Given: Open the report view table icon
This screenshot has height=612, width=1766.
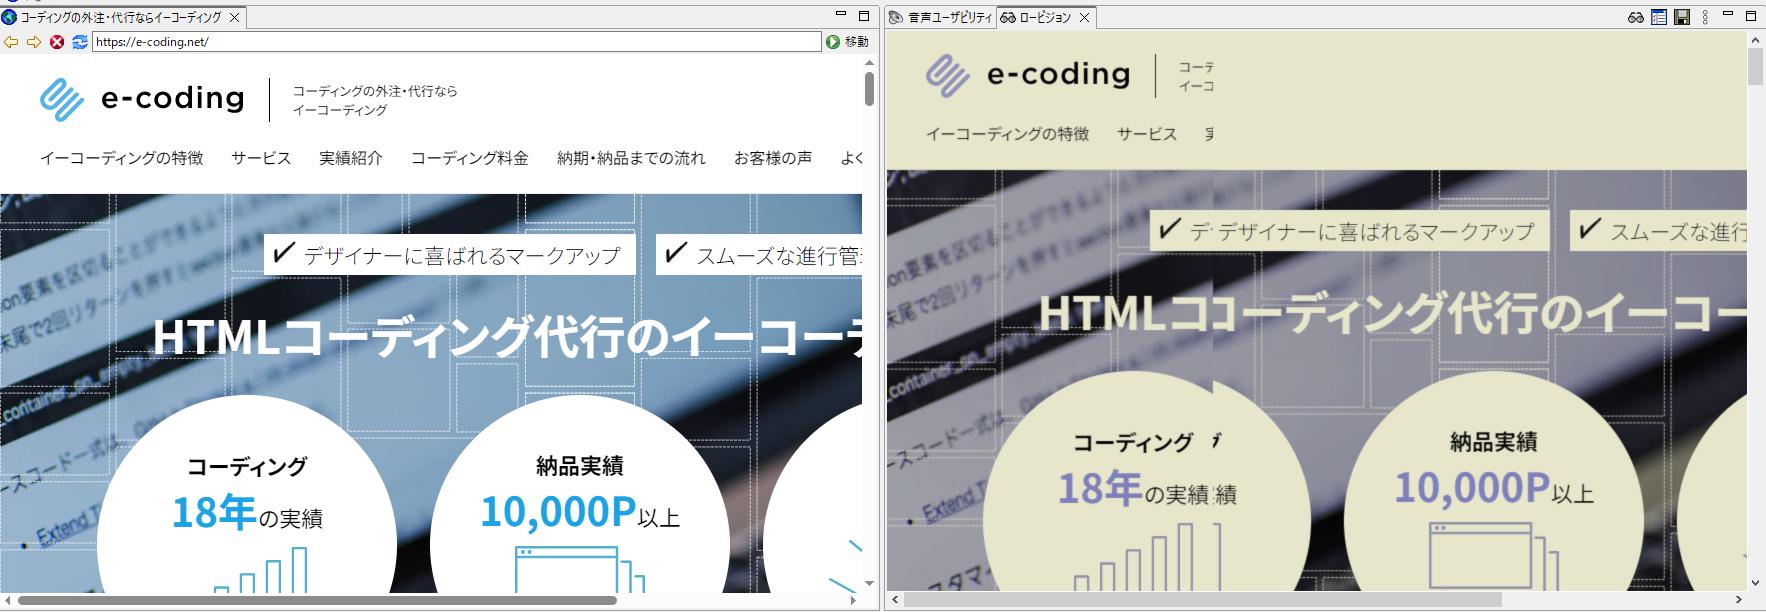Looking at the screenshot, I should pos(1659,17).
